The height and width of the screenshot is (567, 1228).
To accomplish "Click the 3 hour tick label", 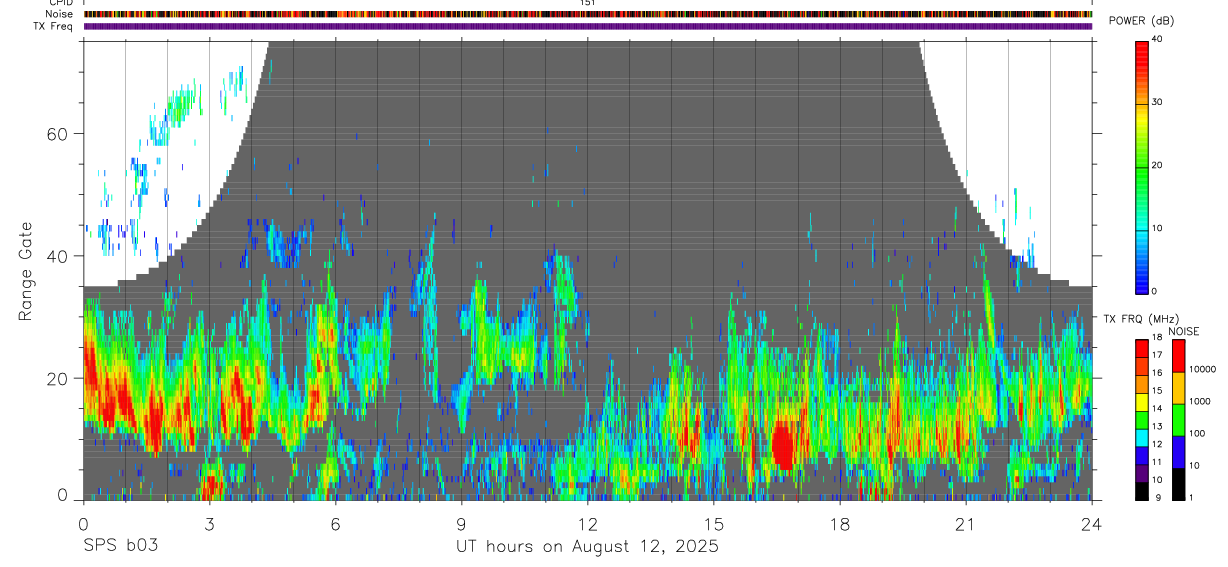I will coord(209,524).
